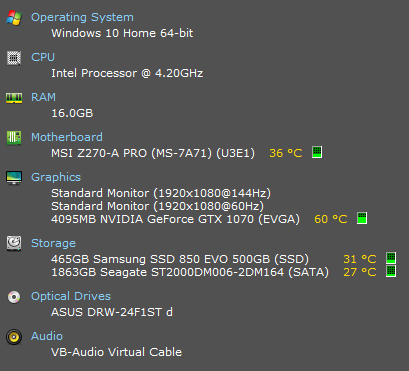The height and width of the screenshot is (371, 409).
Task: Open the Operating System section link
Action: 82,17
